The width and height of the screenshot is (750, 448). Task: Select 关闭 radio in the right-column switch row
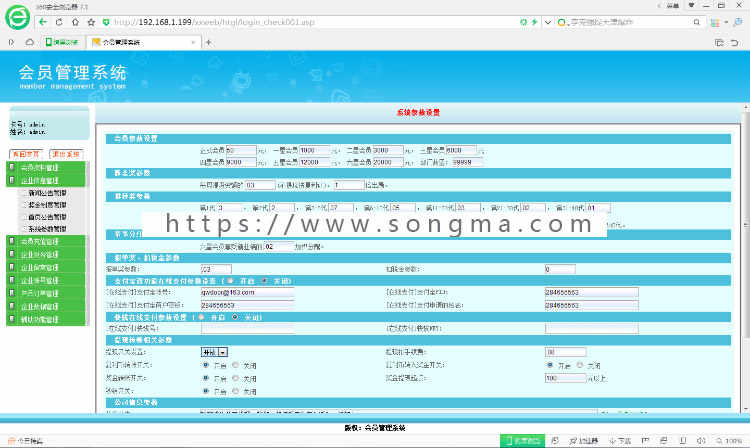pyautogui.click(x=580, y=365)
